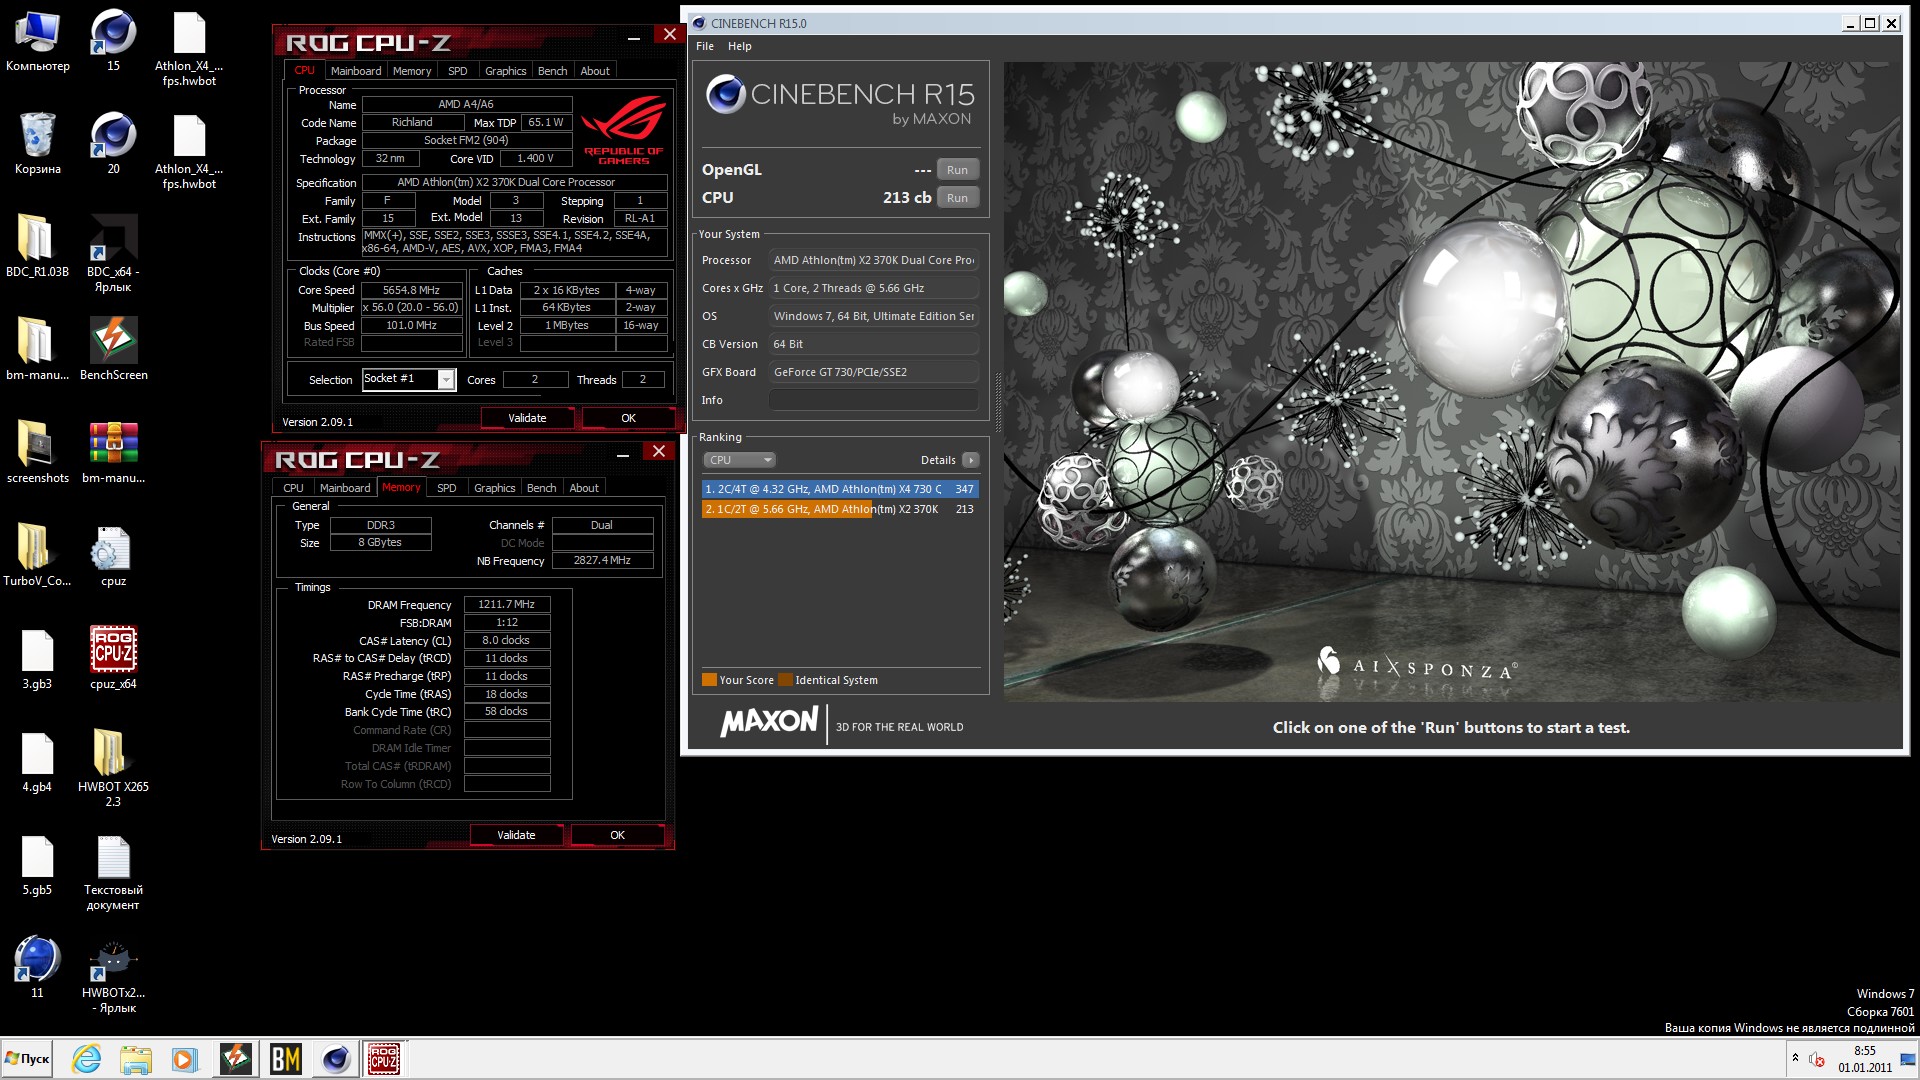Click the DRAM Frequency value 1211.7 MHz
This screenshot has height=1080, width=1920.
pyautogui.click(x=507, y=604)
